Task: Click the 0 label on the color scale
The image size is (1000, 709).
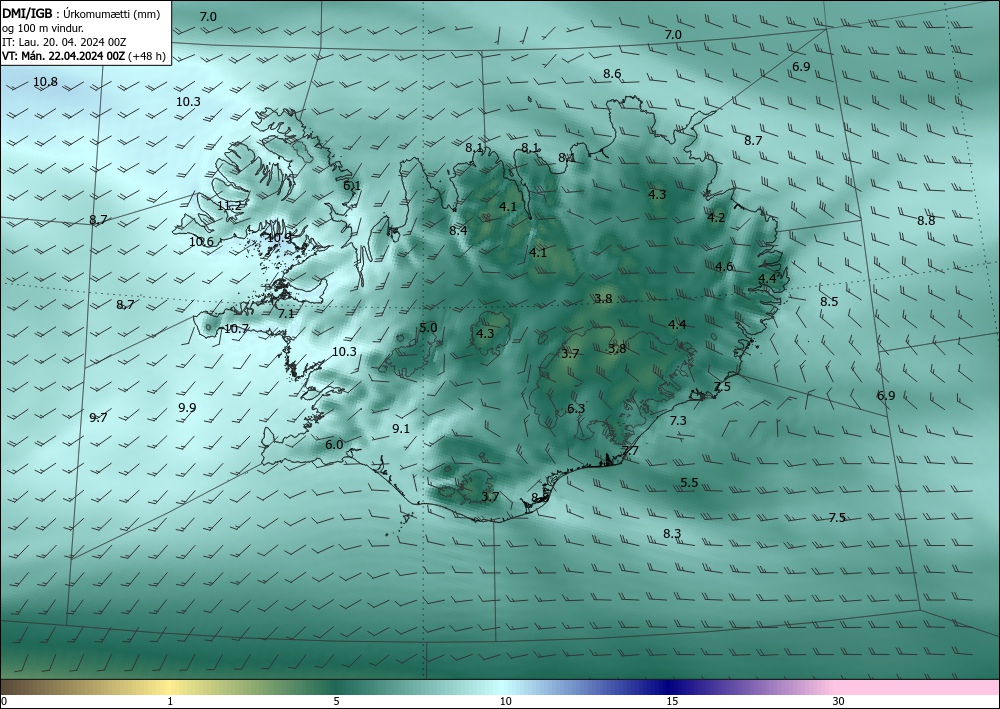Action: click(4, 701)
